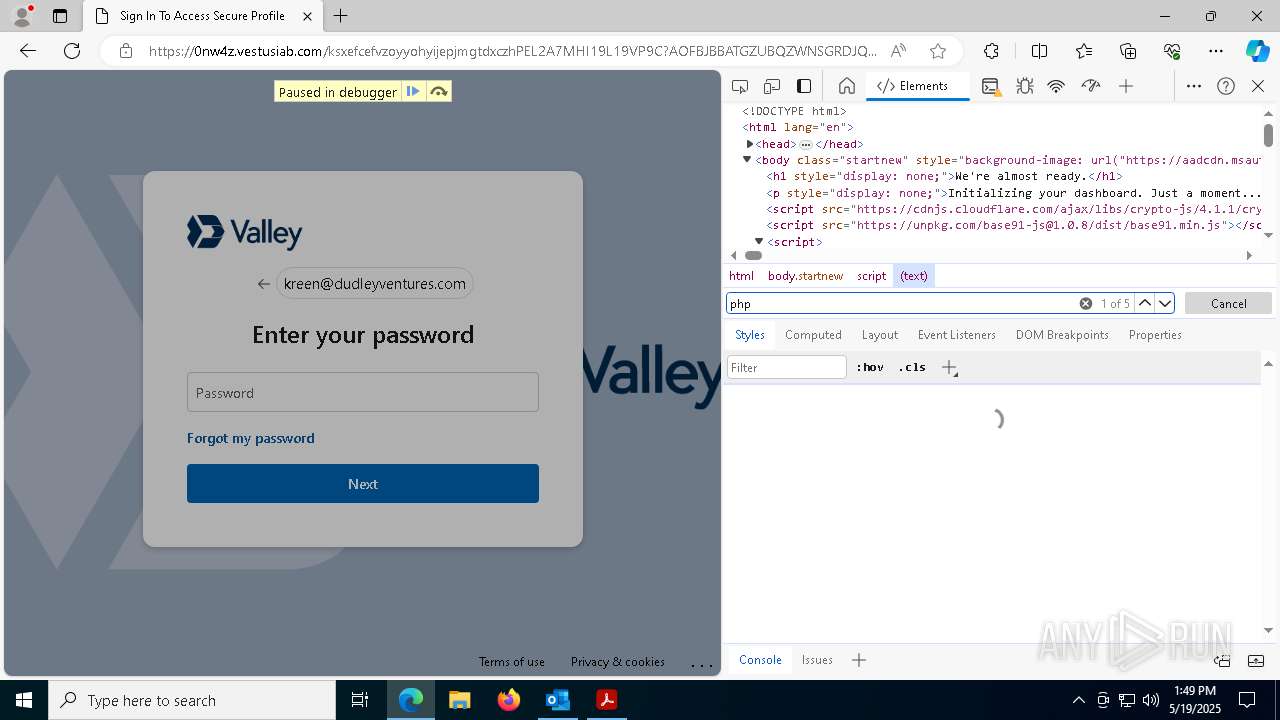Viewport: 1280px width, 720px height.
Task: Open the browser Extensions icon
Action: point(991,51)
